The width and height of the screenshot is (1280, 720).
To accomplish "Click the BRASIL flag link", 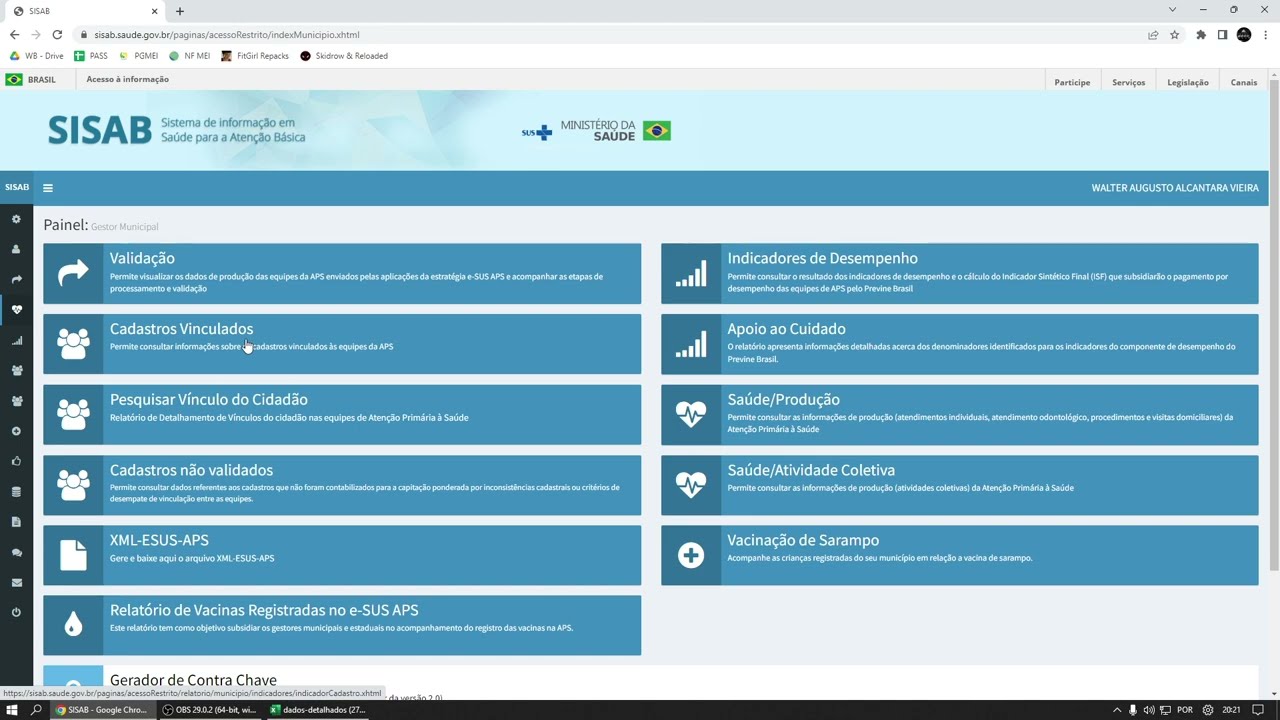I will pos(31,79).
